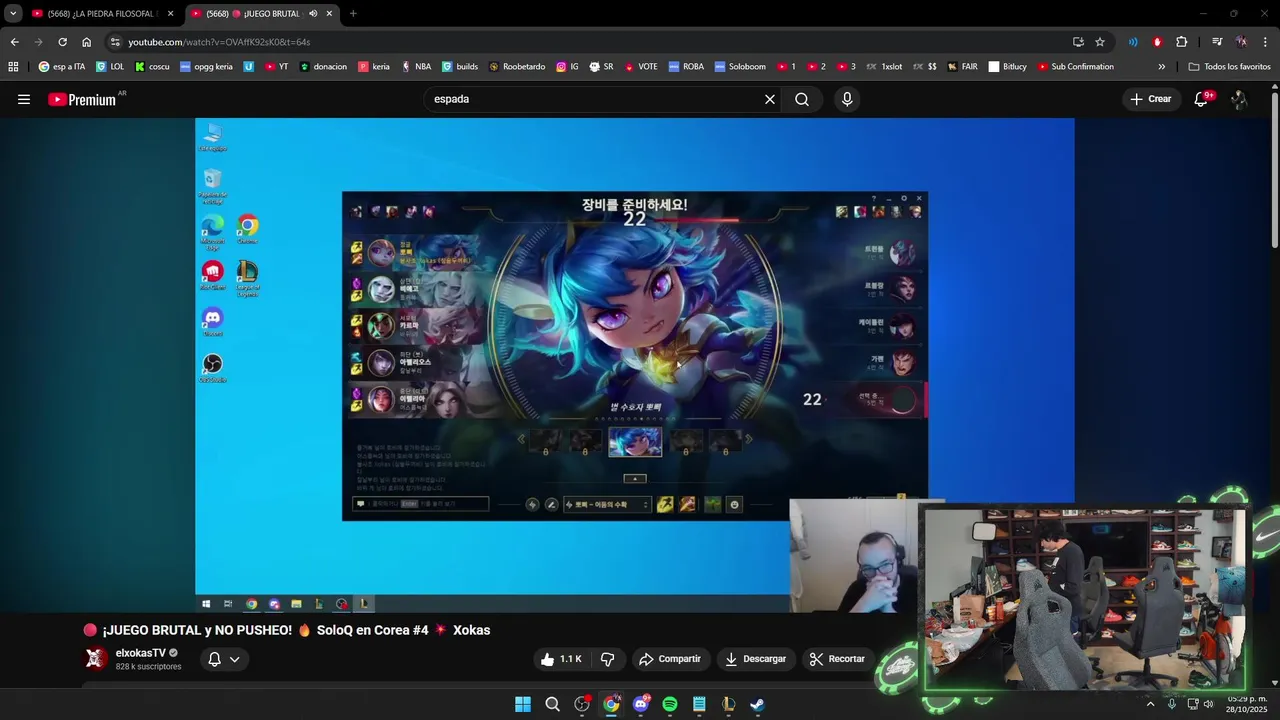
Task: View site information for youtube.com
Action: [115, 42]
